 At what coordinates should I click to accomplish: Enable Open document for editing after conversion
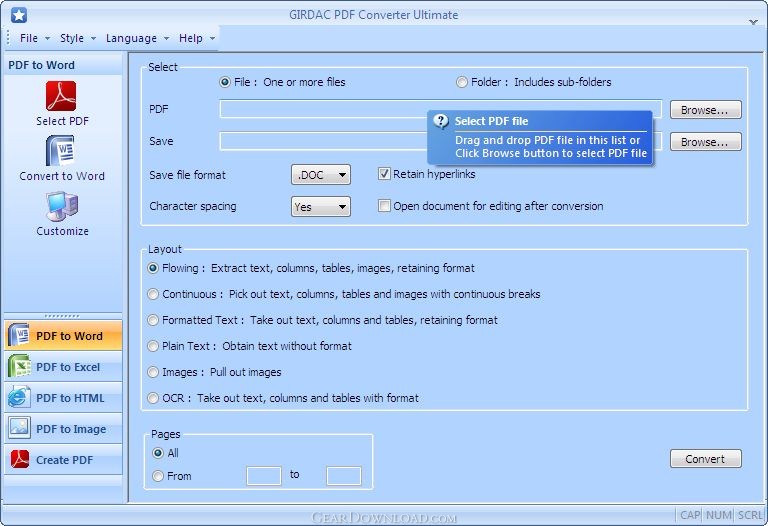click(384, 206)
